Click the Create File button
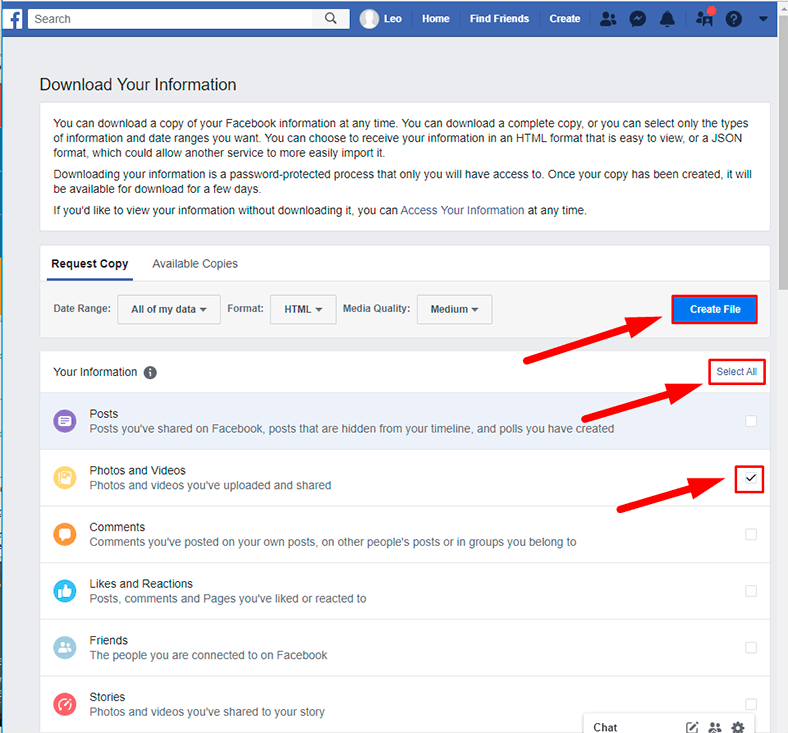 (715, 309)
